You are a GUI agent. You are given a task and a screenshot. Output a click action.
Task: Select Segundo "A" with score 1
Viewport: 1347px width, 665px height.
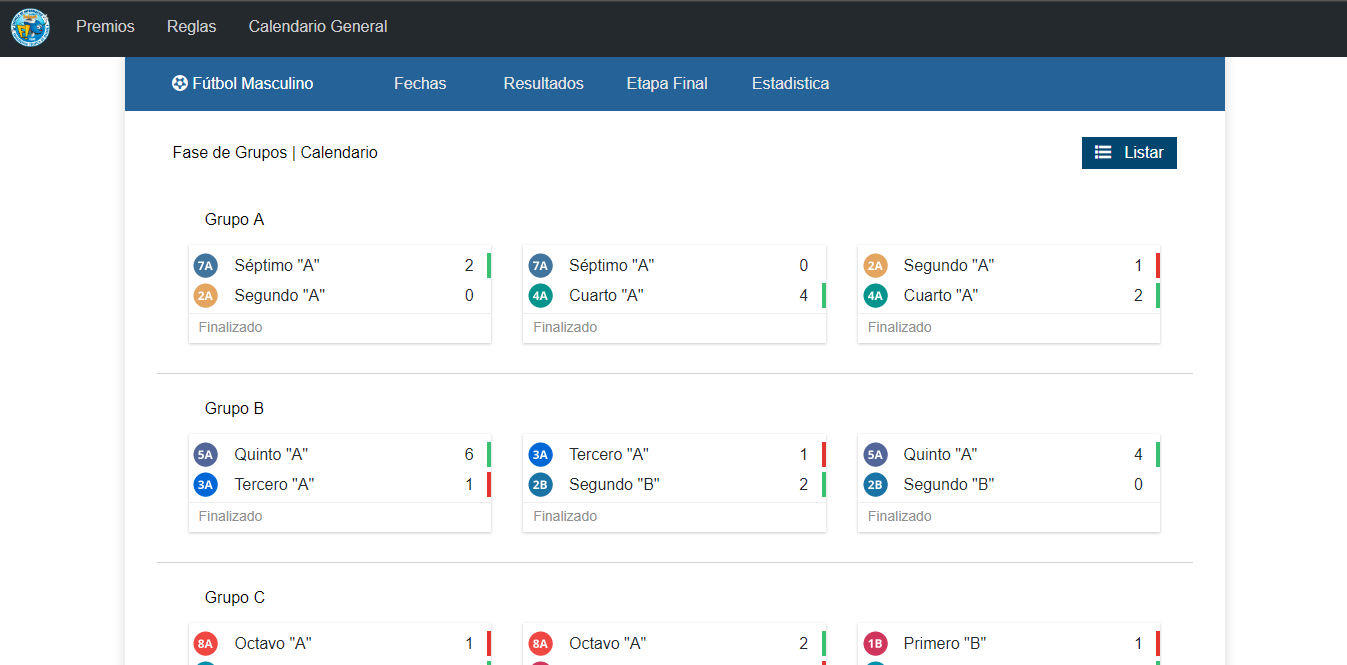click(x=949, y=266)
